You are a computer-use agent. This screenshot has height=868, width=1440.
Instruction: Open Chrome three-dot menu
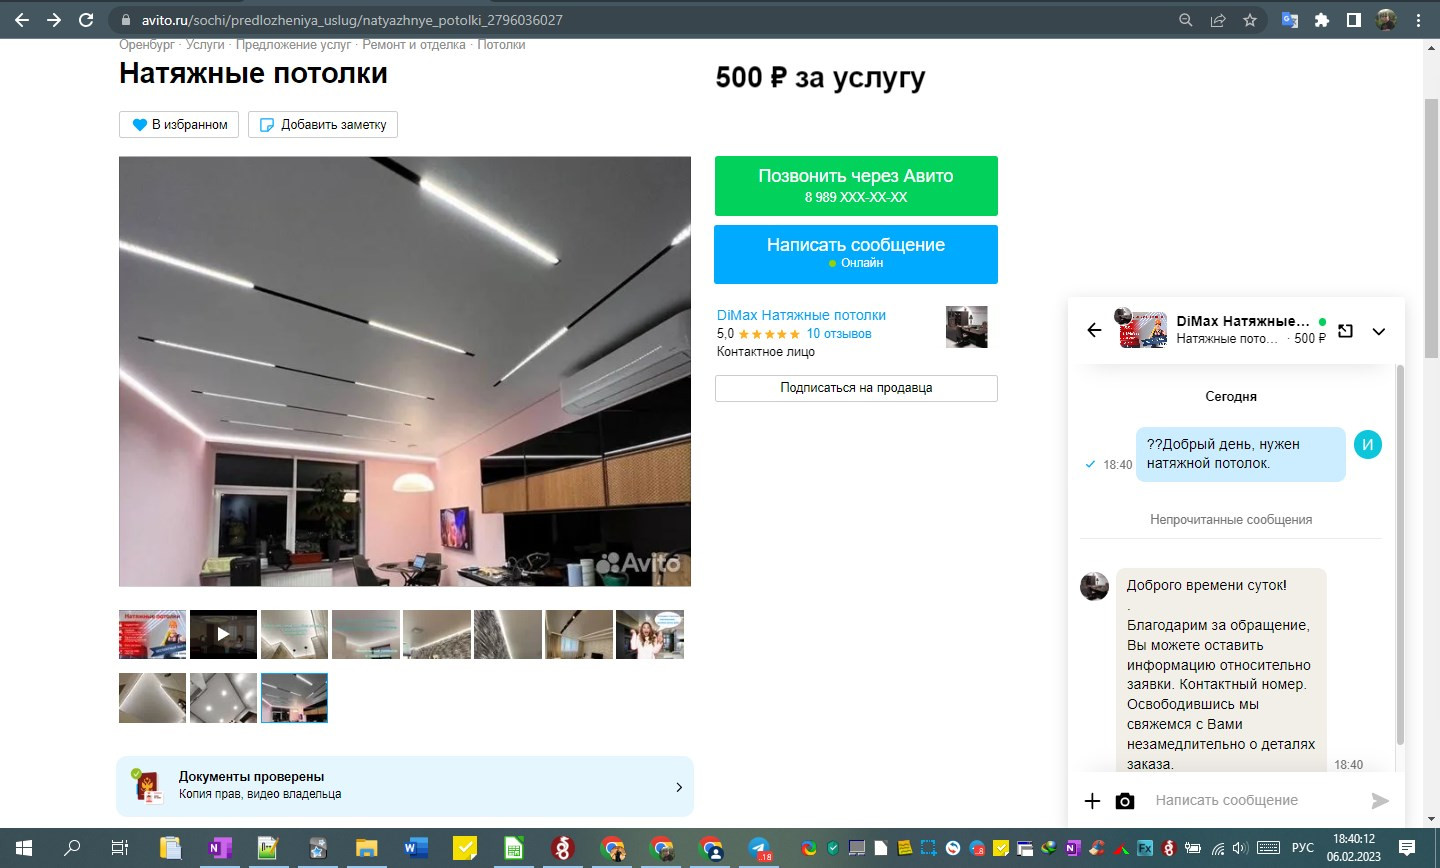coord(1418,20)
